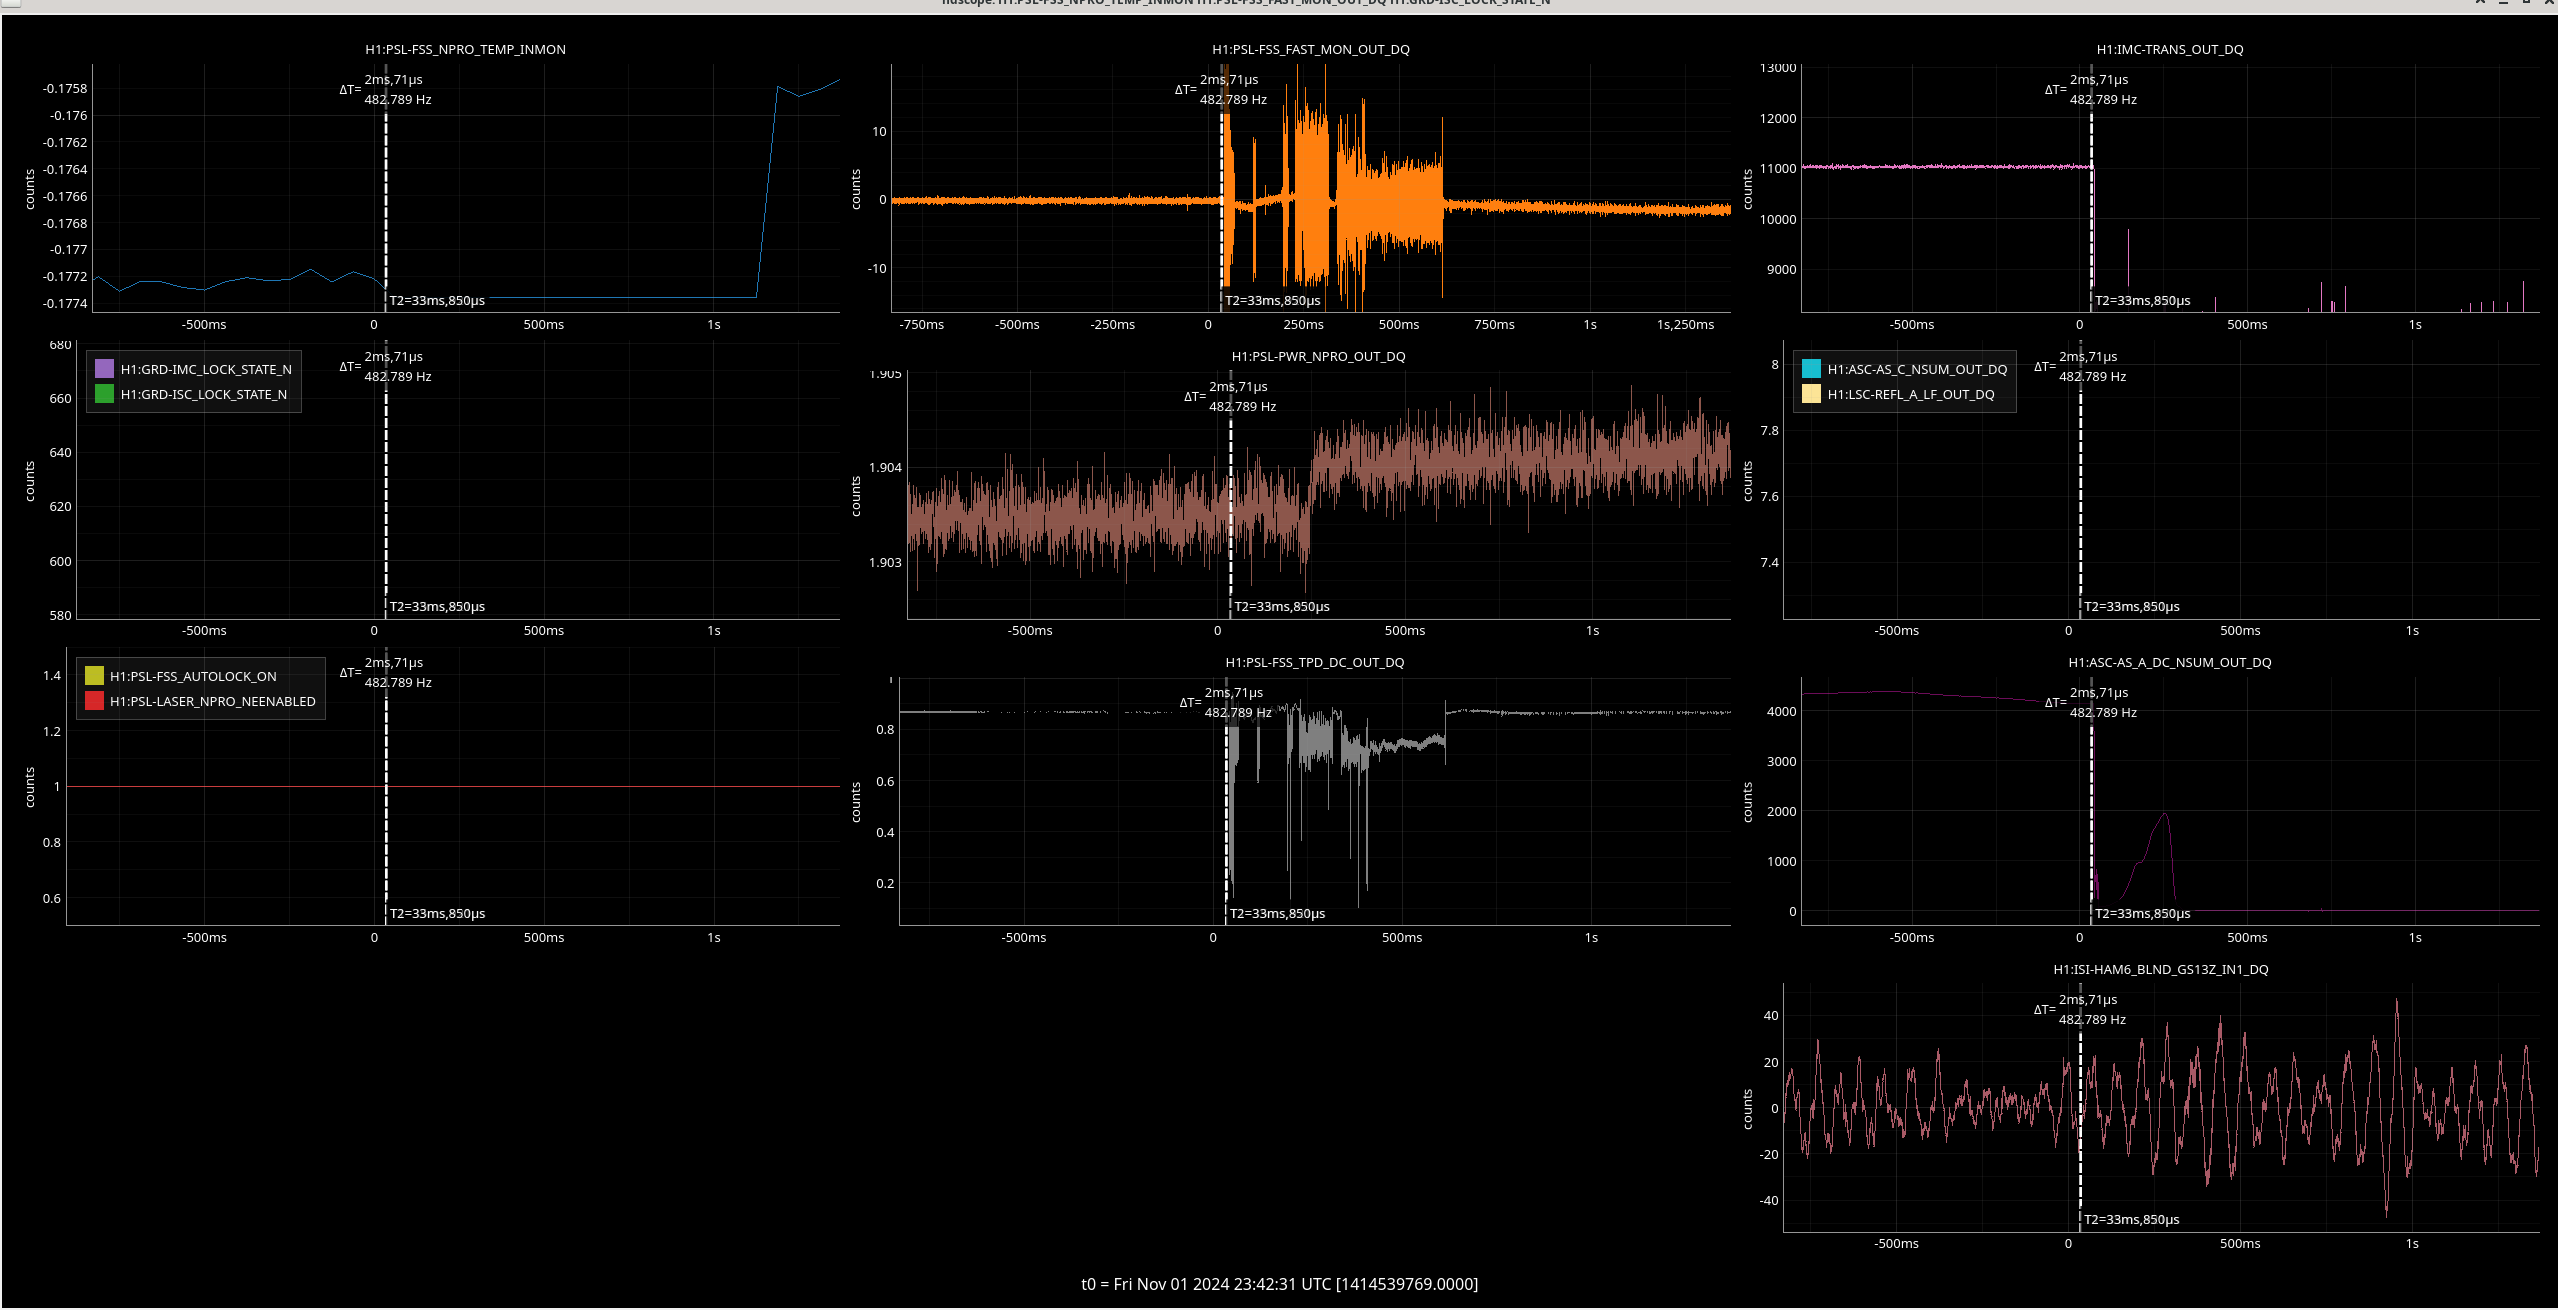Click the T2 cursor label in the NPRO_TEMP_INMON plot
Screen dimensions: 2558x1310
(x=437, y=300)
